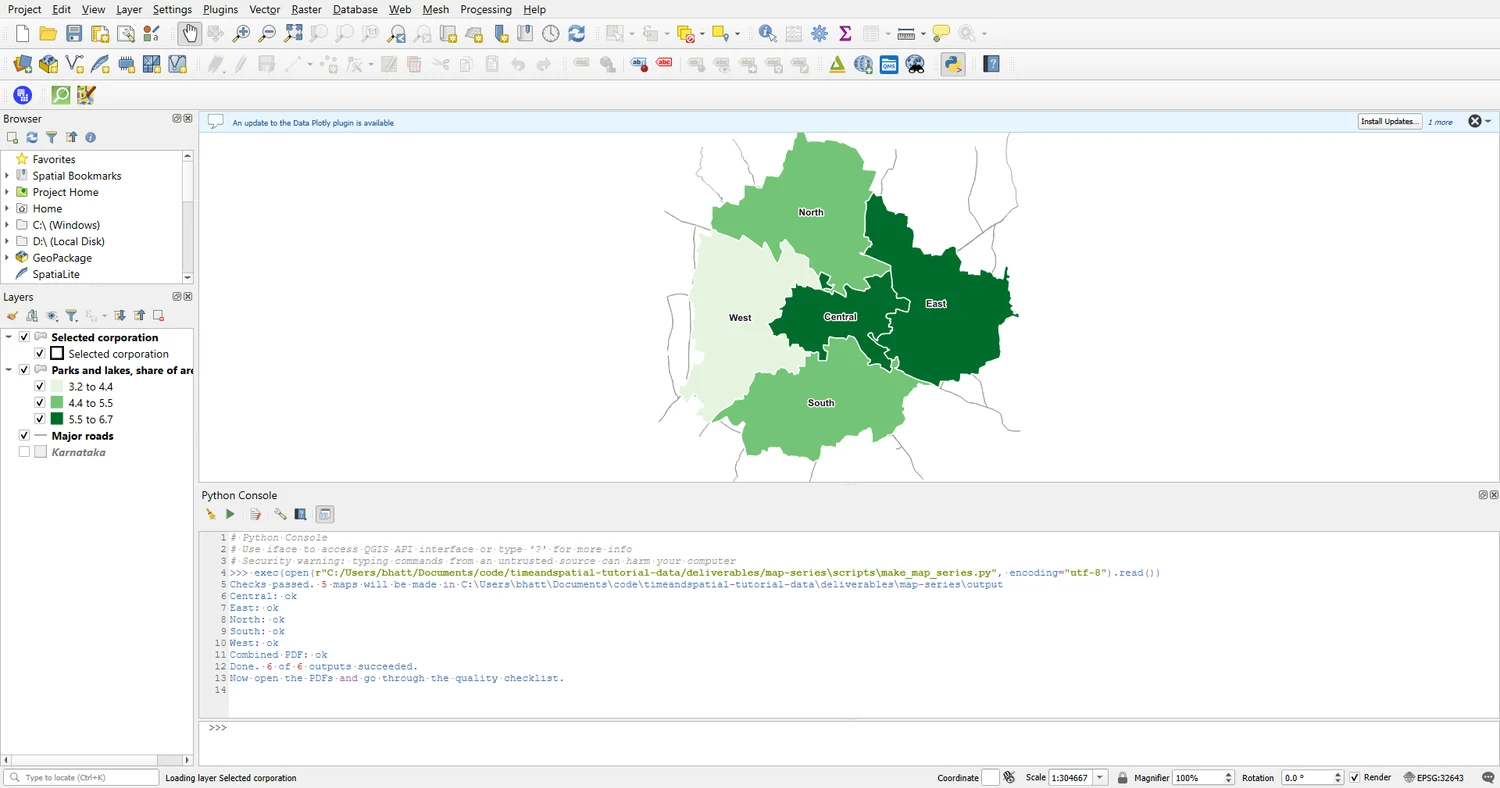Save the project with the floppy disk icon
The image size is (1500, 788).
tap(74, 34)
